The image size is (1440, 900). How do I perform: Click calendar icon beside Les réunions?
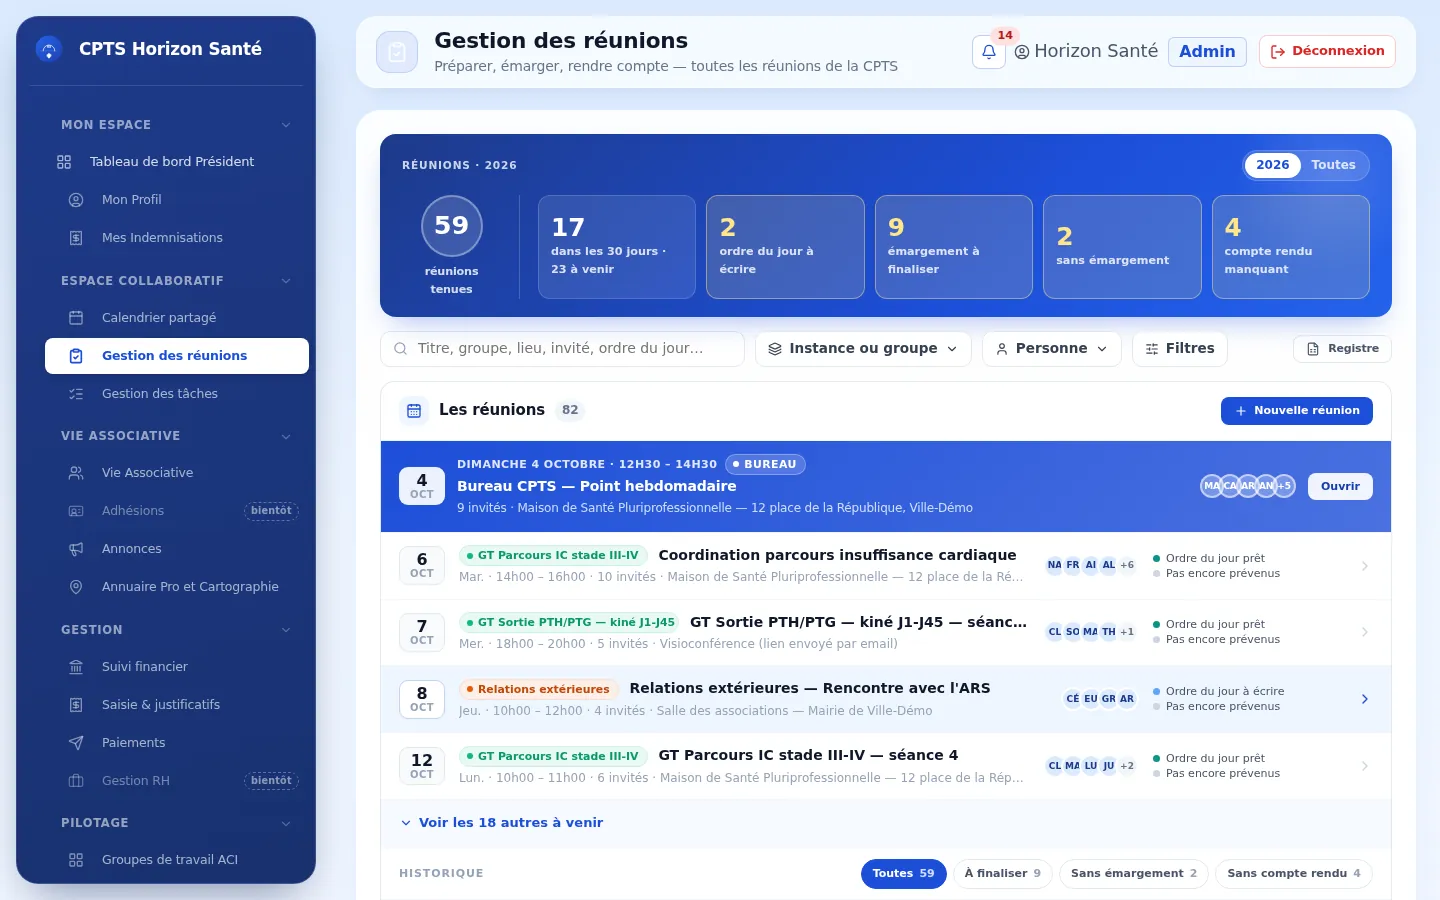click(x=414, y=410)
